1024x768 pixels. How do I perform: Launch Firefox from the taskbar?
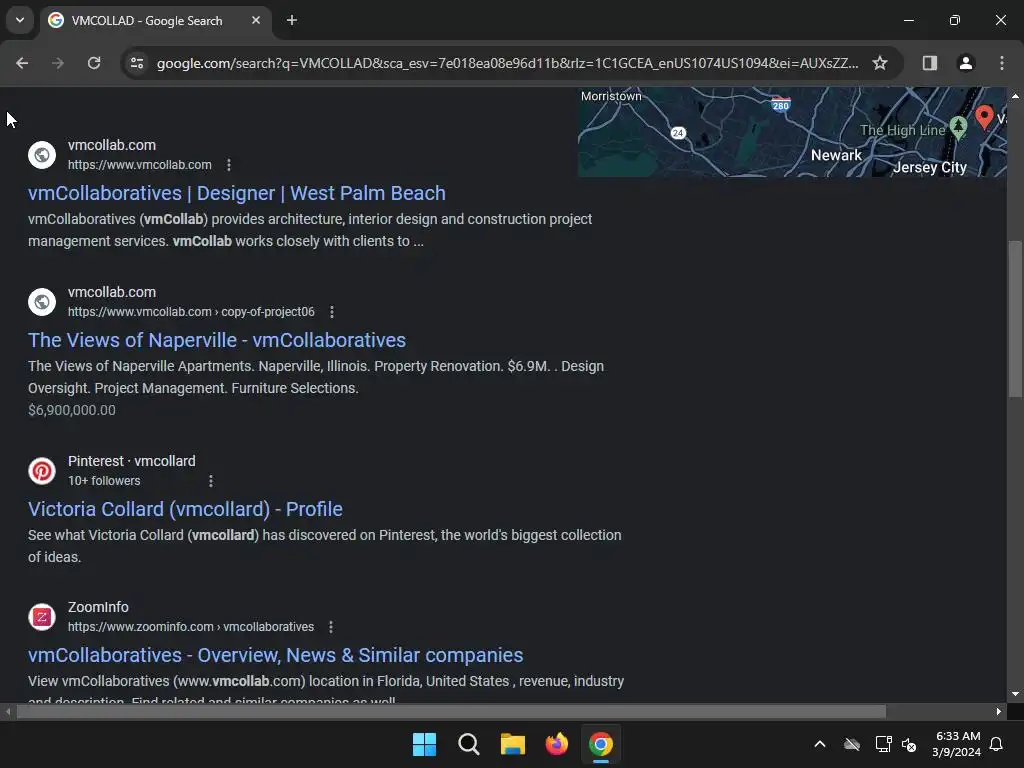tap(556, 744)
